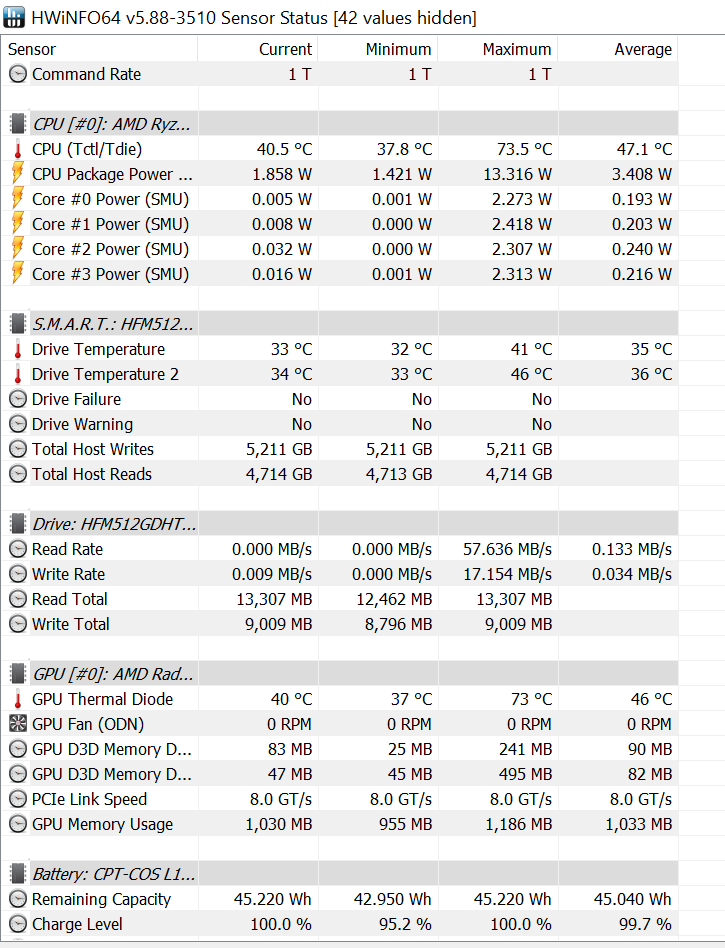This screenshot has width=725, height=948.
Task: Click the HWiNFO64 title bar app icon
Action: pos(17,18)
